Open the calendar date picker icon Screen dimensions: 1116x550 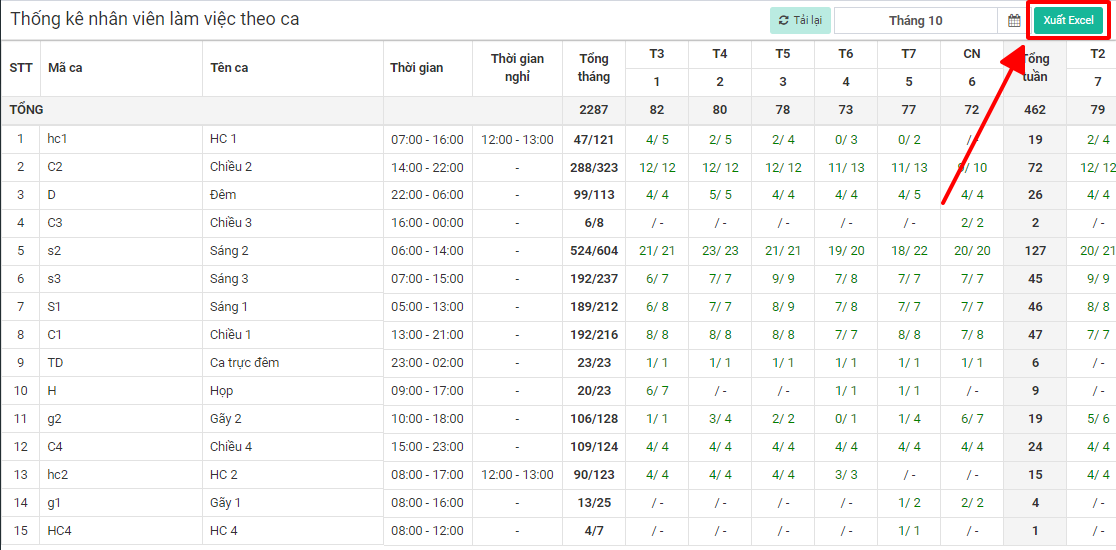[x=1013, y=21]
